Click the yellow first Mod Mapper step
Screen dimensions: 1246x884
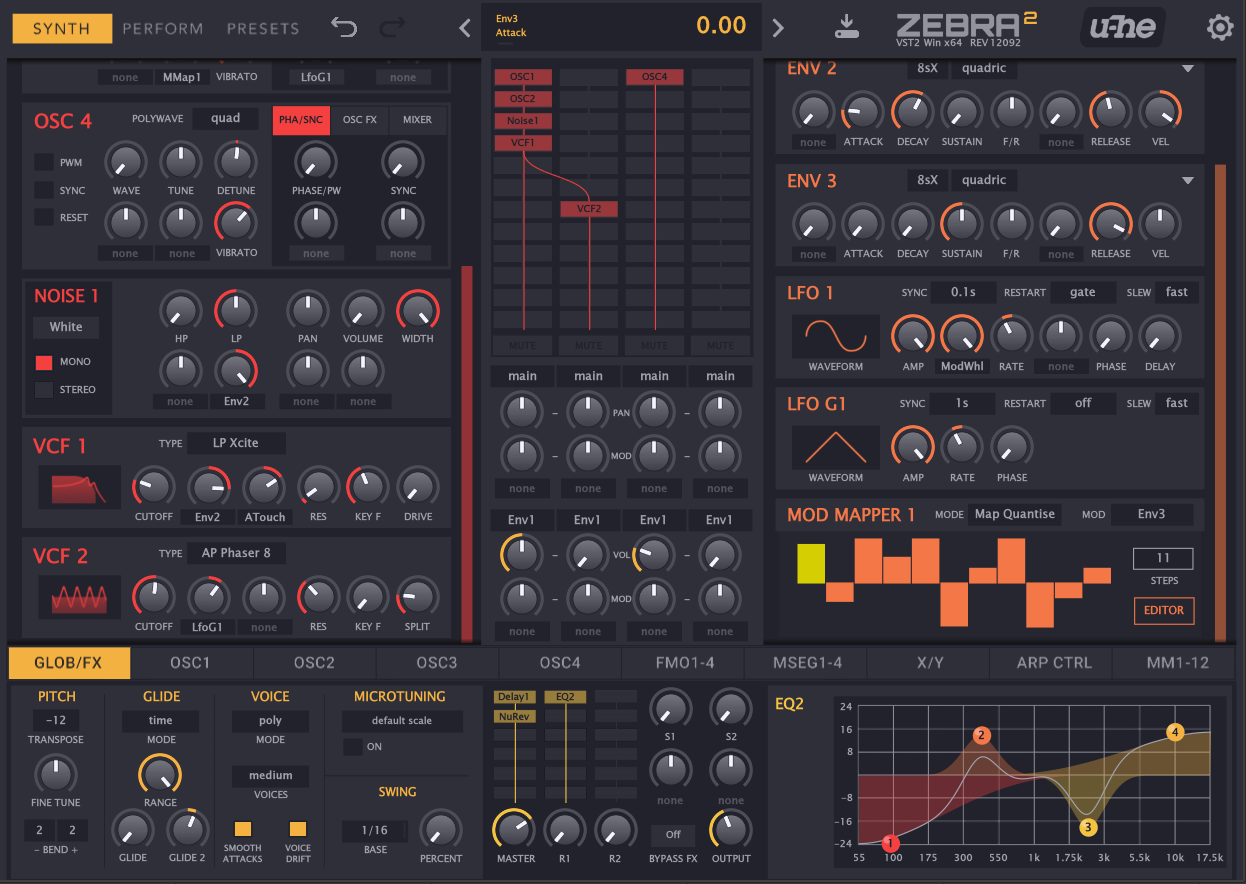tap(811, 564)
